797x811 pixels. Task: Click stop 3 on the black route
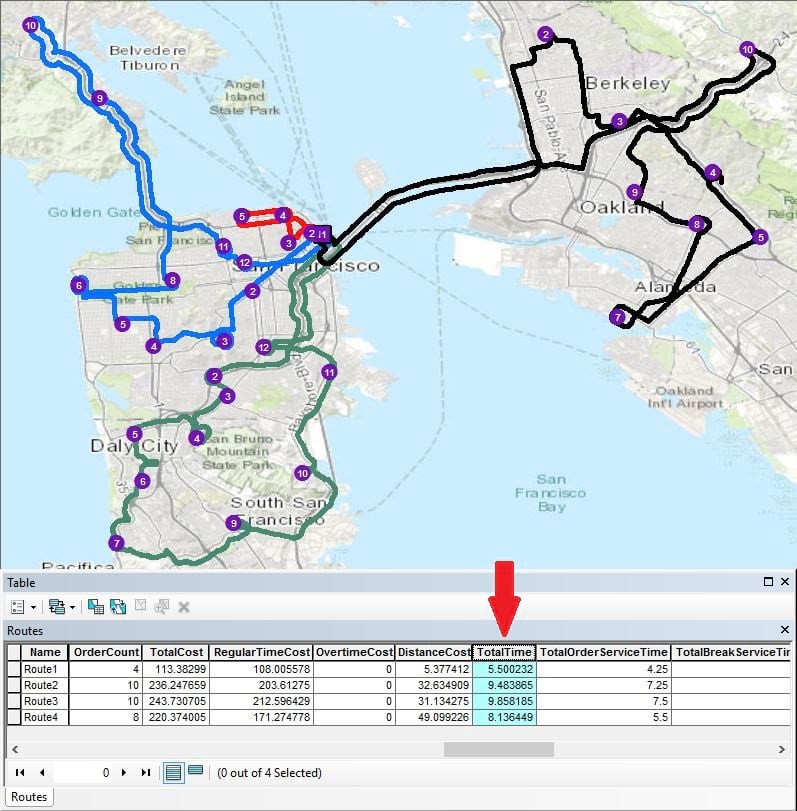(x=619, y=122)
